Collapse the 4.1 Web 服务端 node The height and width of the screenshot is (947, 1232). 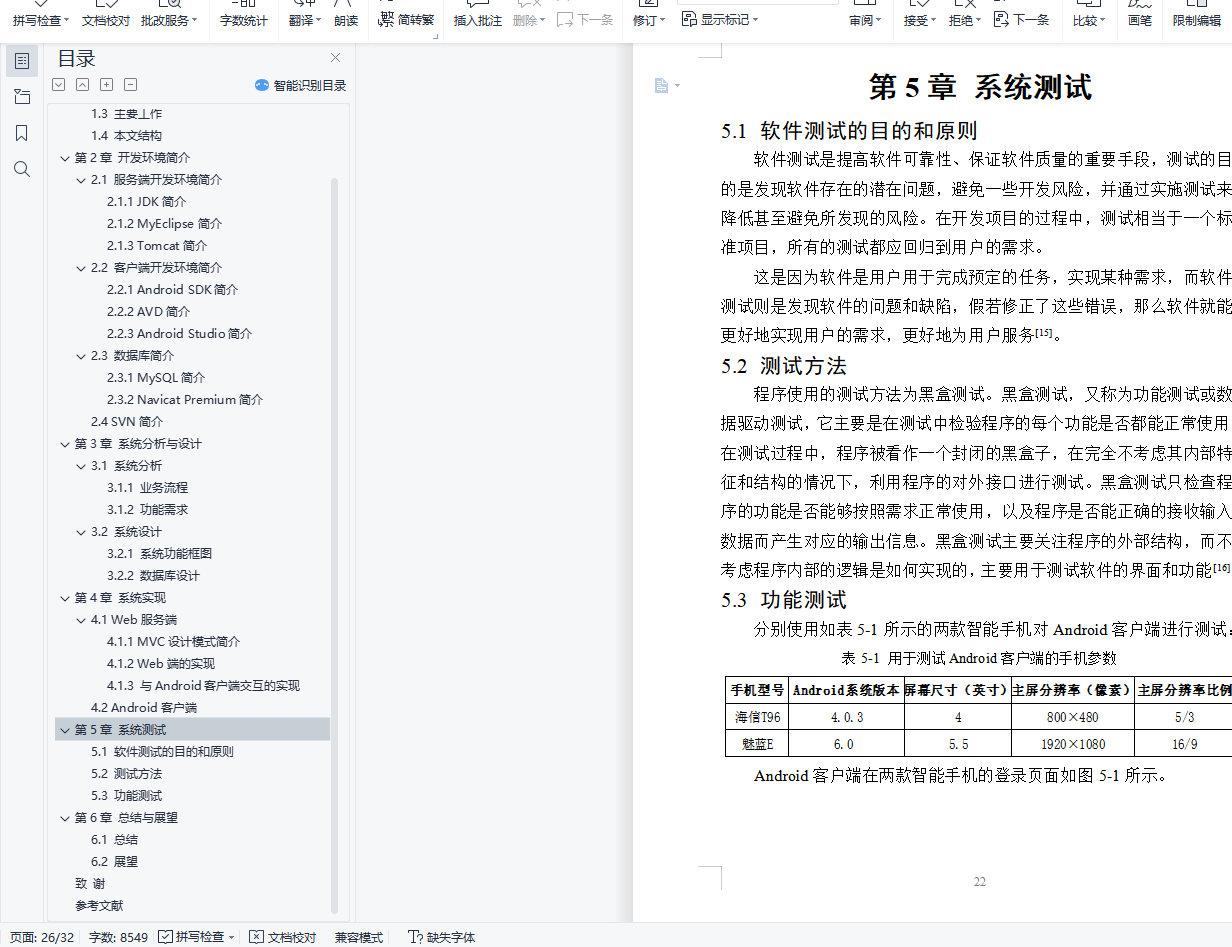coord(81,620)
